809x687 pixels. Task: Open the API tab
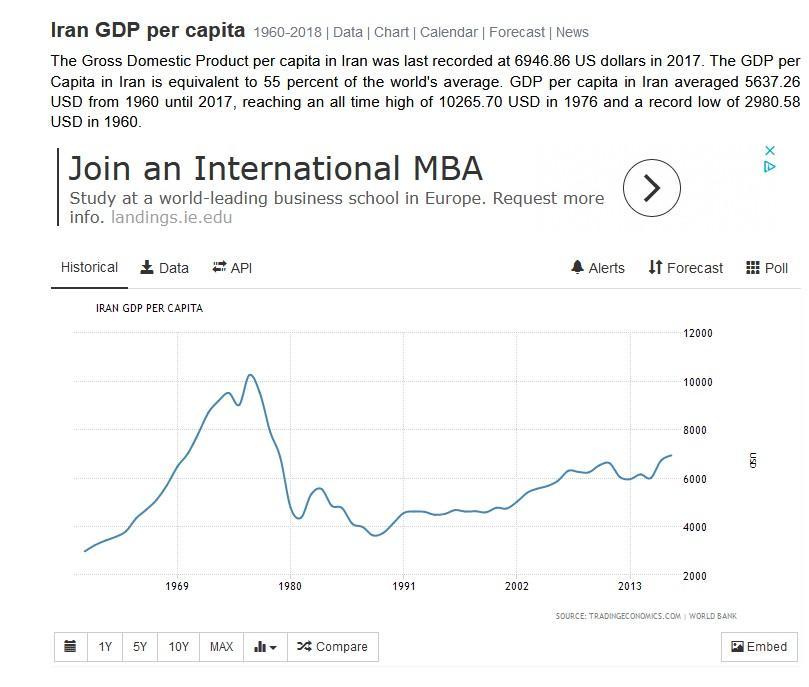pyautogui.click(x=232, y=268)
